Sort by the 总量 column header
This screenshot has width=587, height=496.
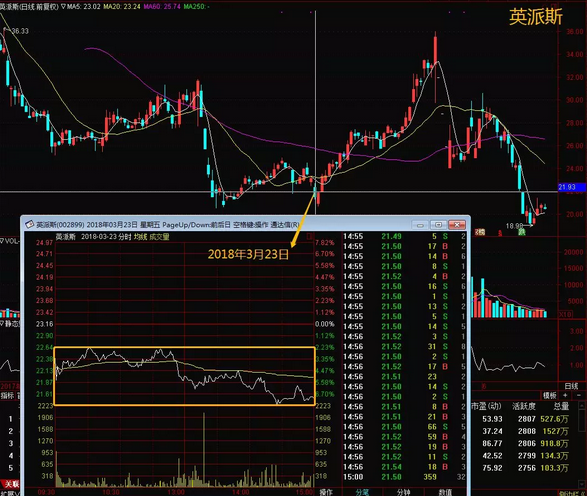coord(560,406)
